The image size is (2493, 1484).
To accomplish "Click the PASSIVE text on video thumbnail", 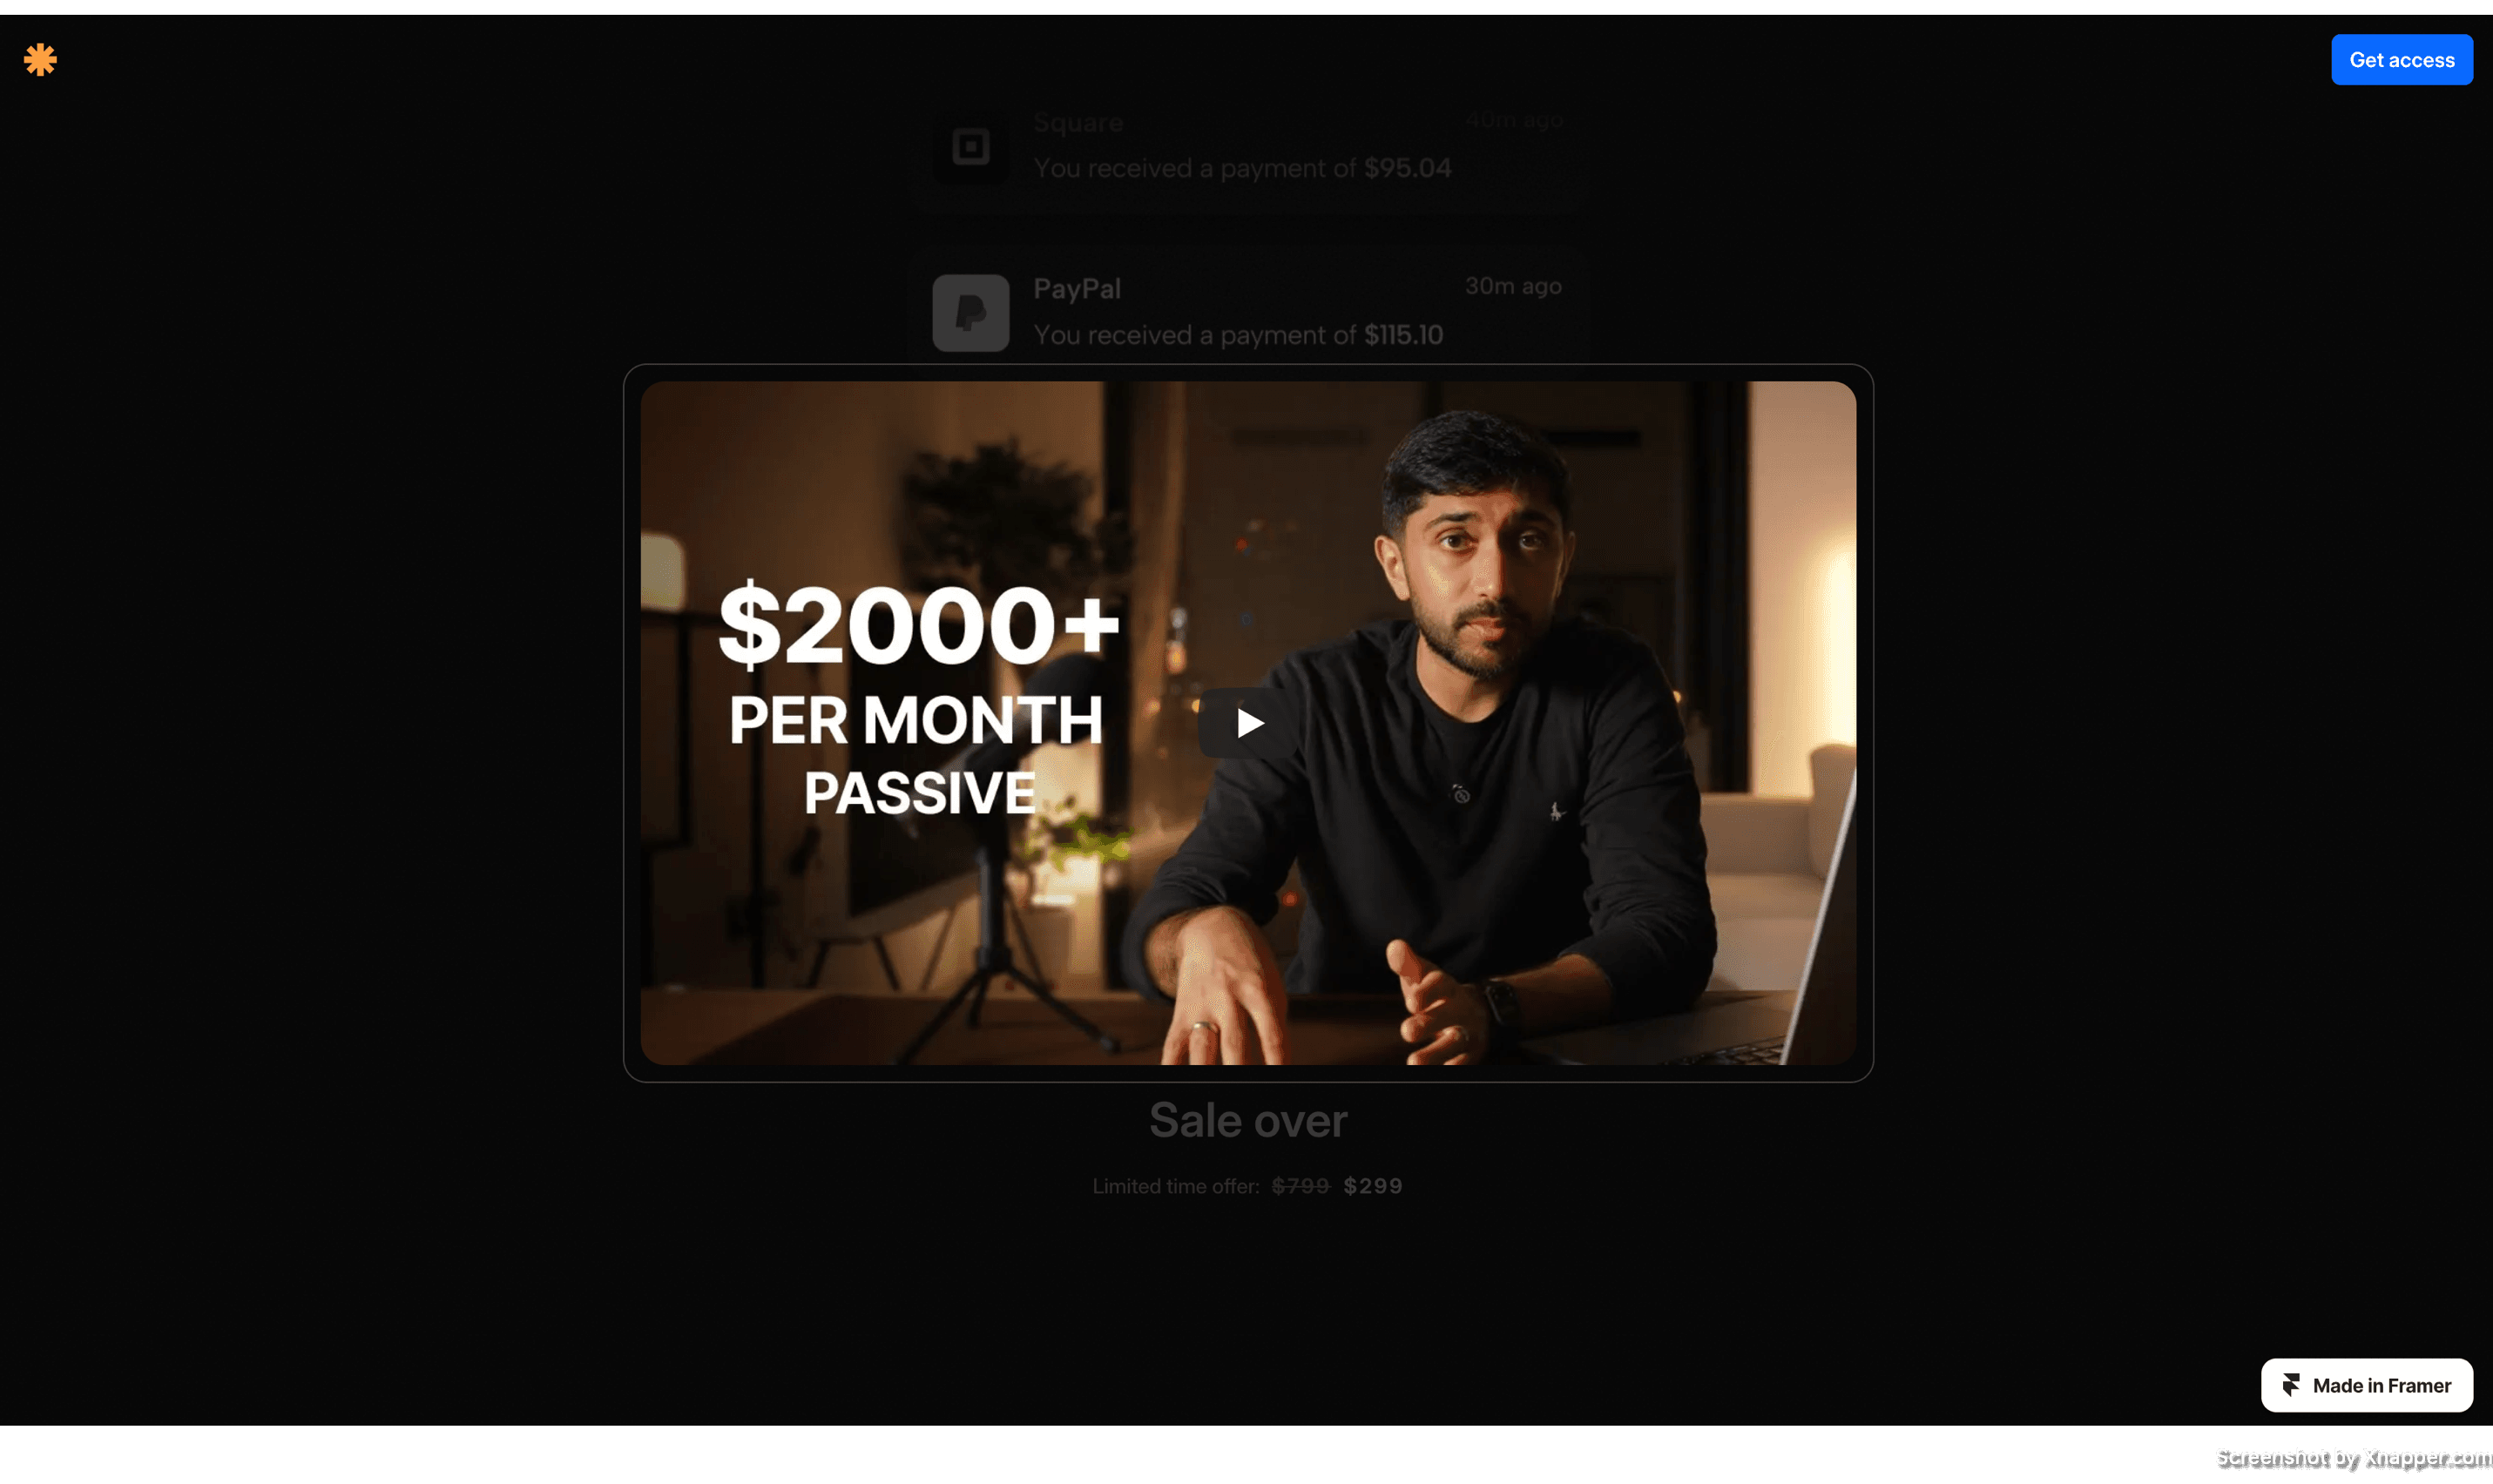I will [919, 794].
